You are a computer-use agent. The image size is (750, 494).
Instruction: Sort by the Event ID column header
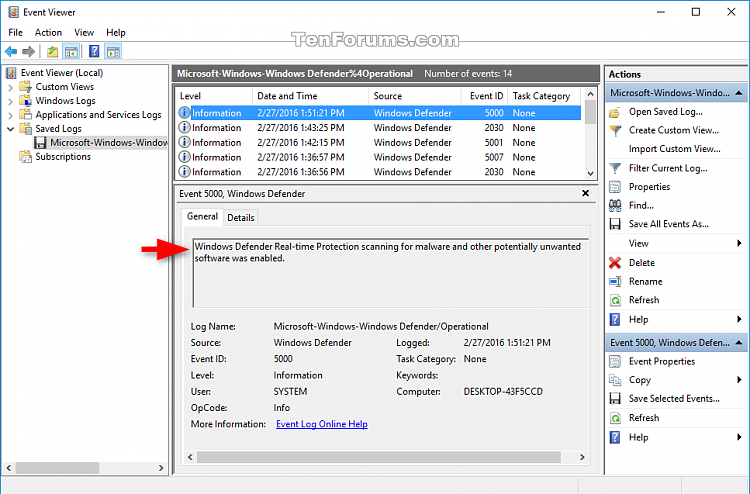click(485, 96)
